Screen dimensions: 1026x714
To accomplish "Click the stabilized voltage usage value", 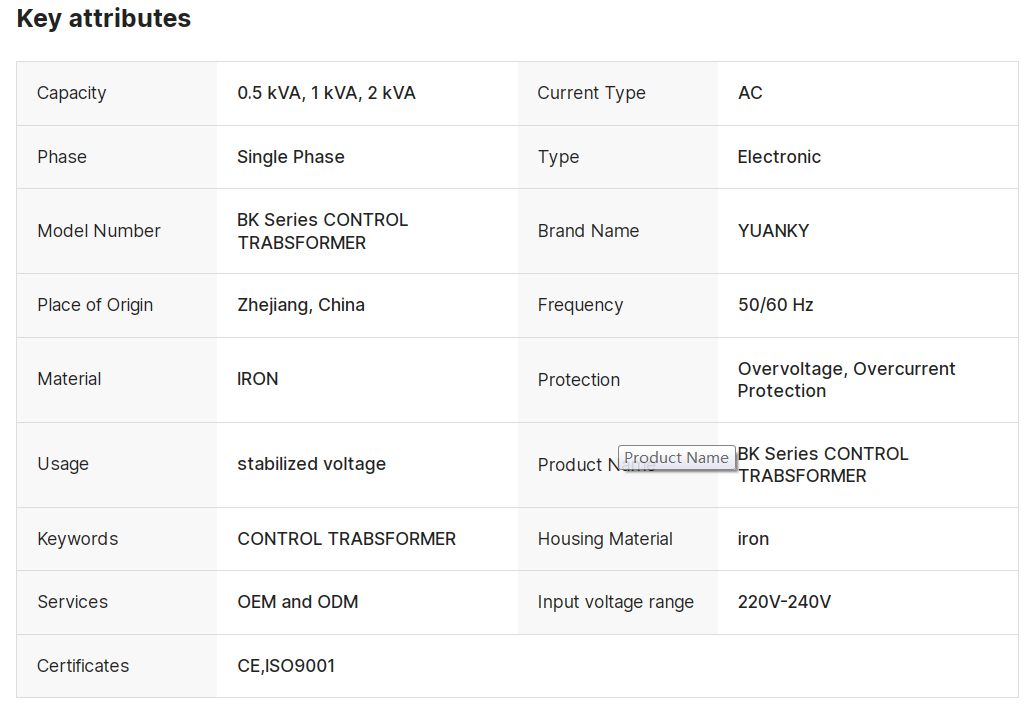I will pos(311,464).
